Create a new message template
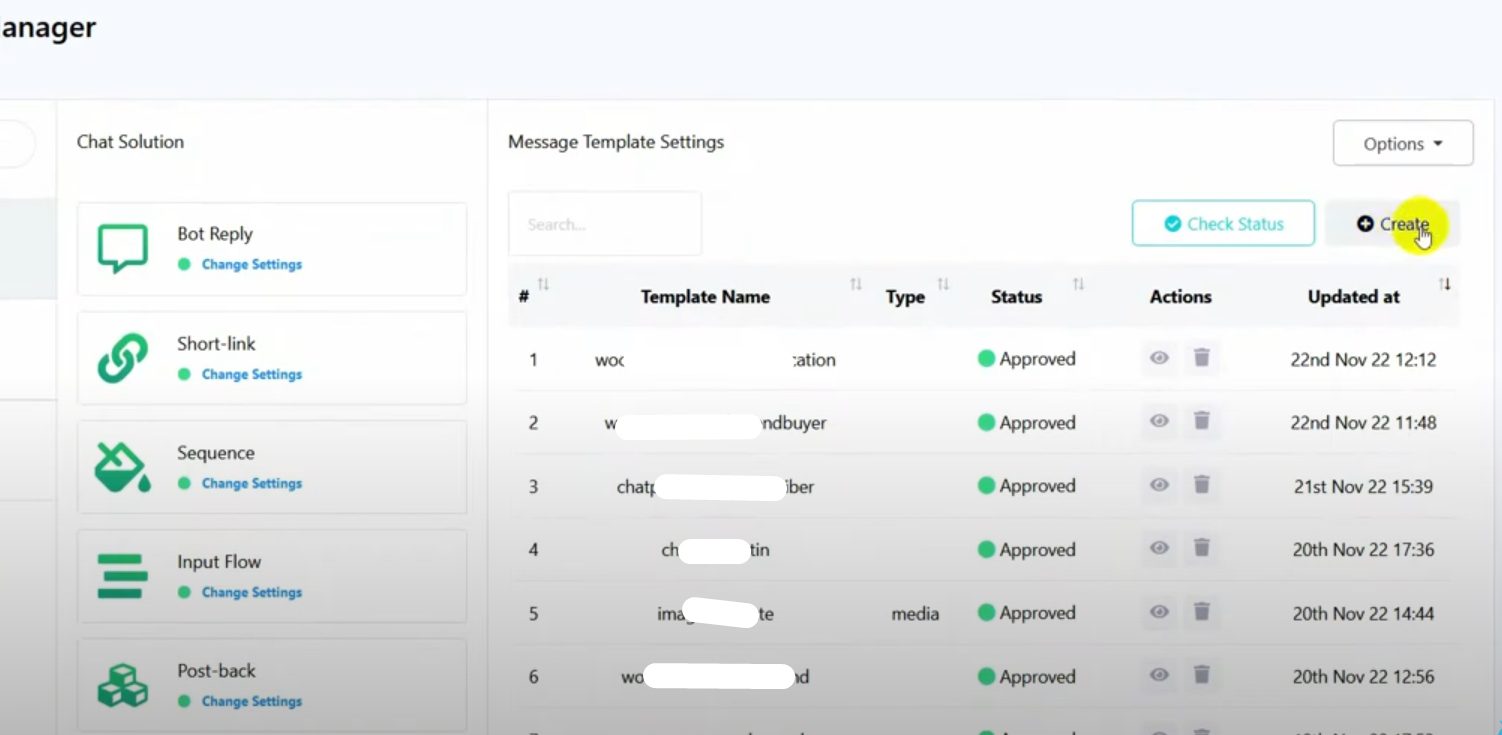The height and width of the screenshot is (735, 1502). tap(1392, 224)
